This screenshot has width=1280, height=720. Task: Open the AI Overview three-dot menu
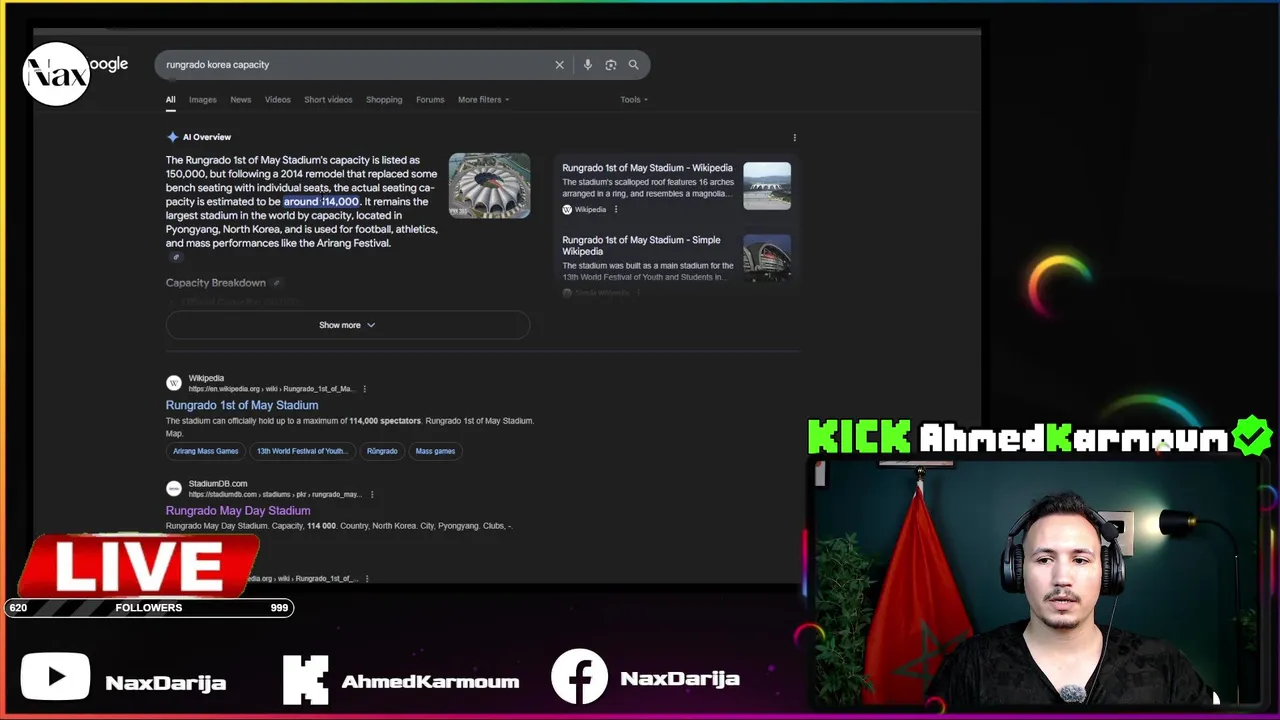(x=795, y=137)
